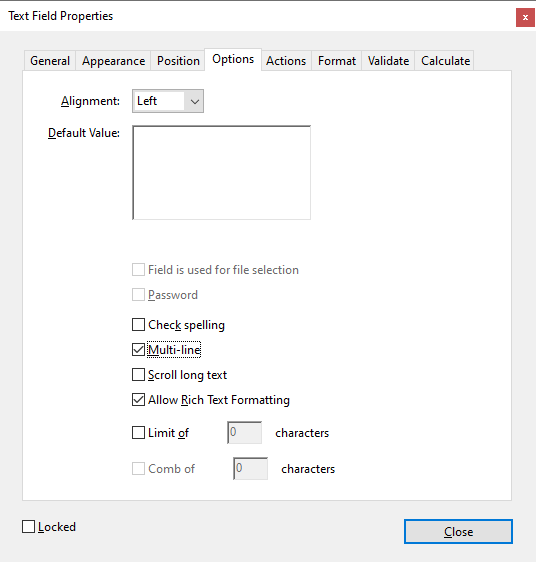Screen dimensions: 536x562
Task: Toggle the Locked checkbox
Action: [x=28, y=527]
